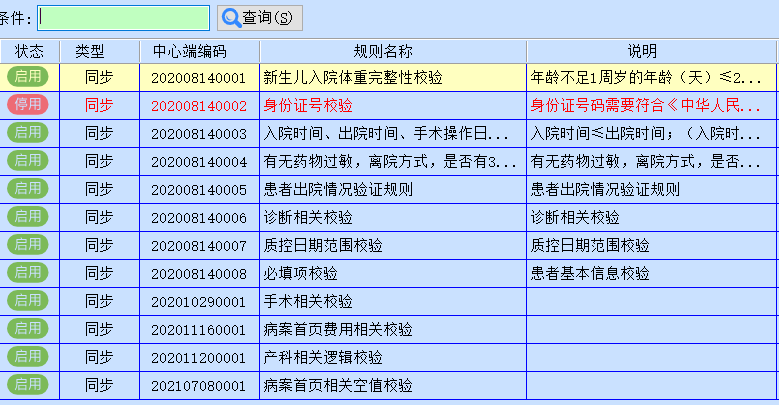The width and height of the screenshot is (779, 405).
Task: Toggle status badge of 产科相关逻辑校验 rule
Action: [x=28, y=356]
